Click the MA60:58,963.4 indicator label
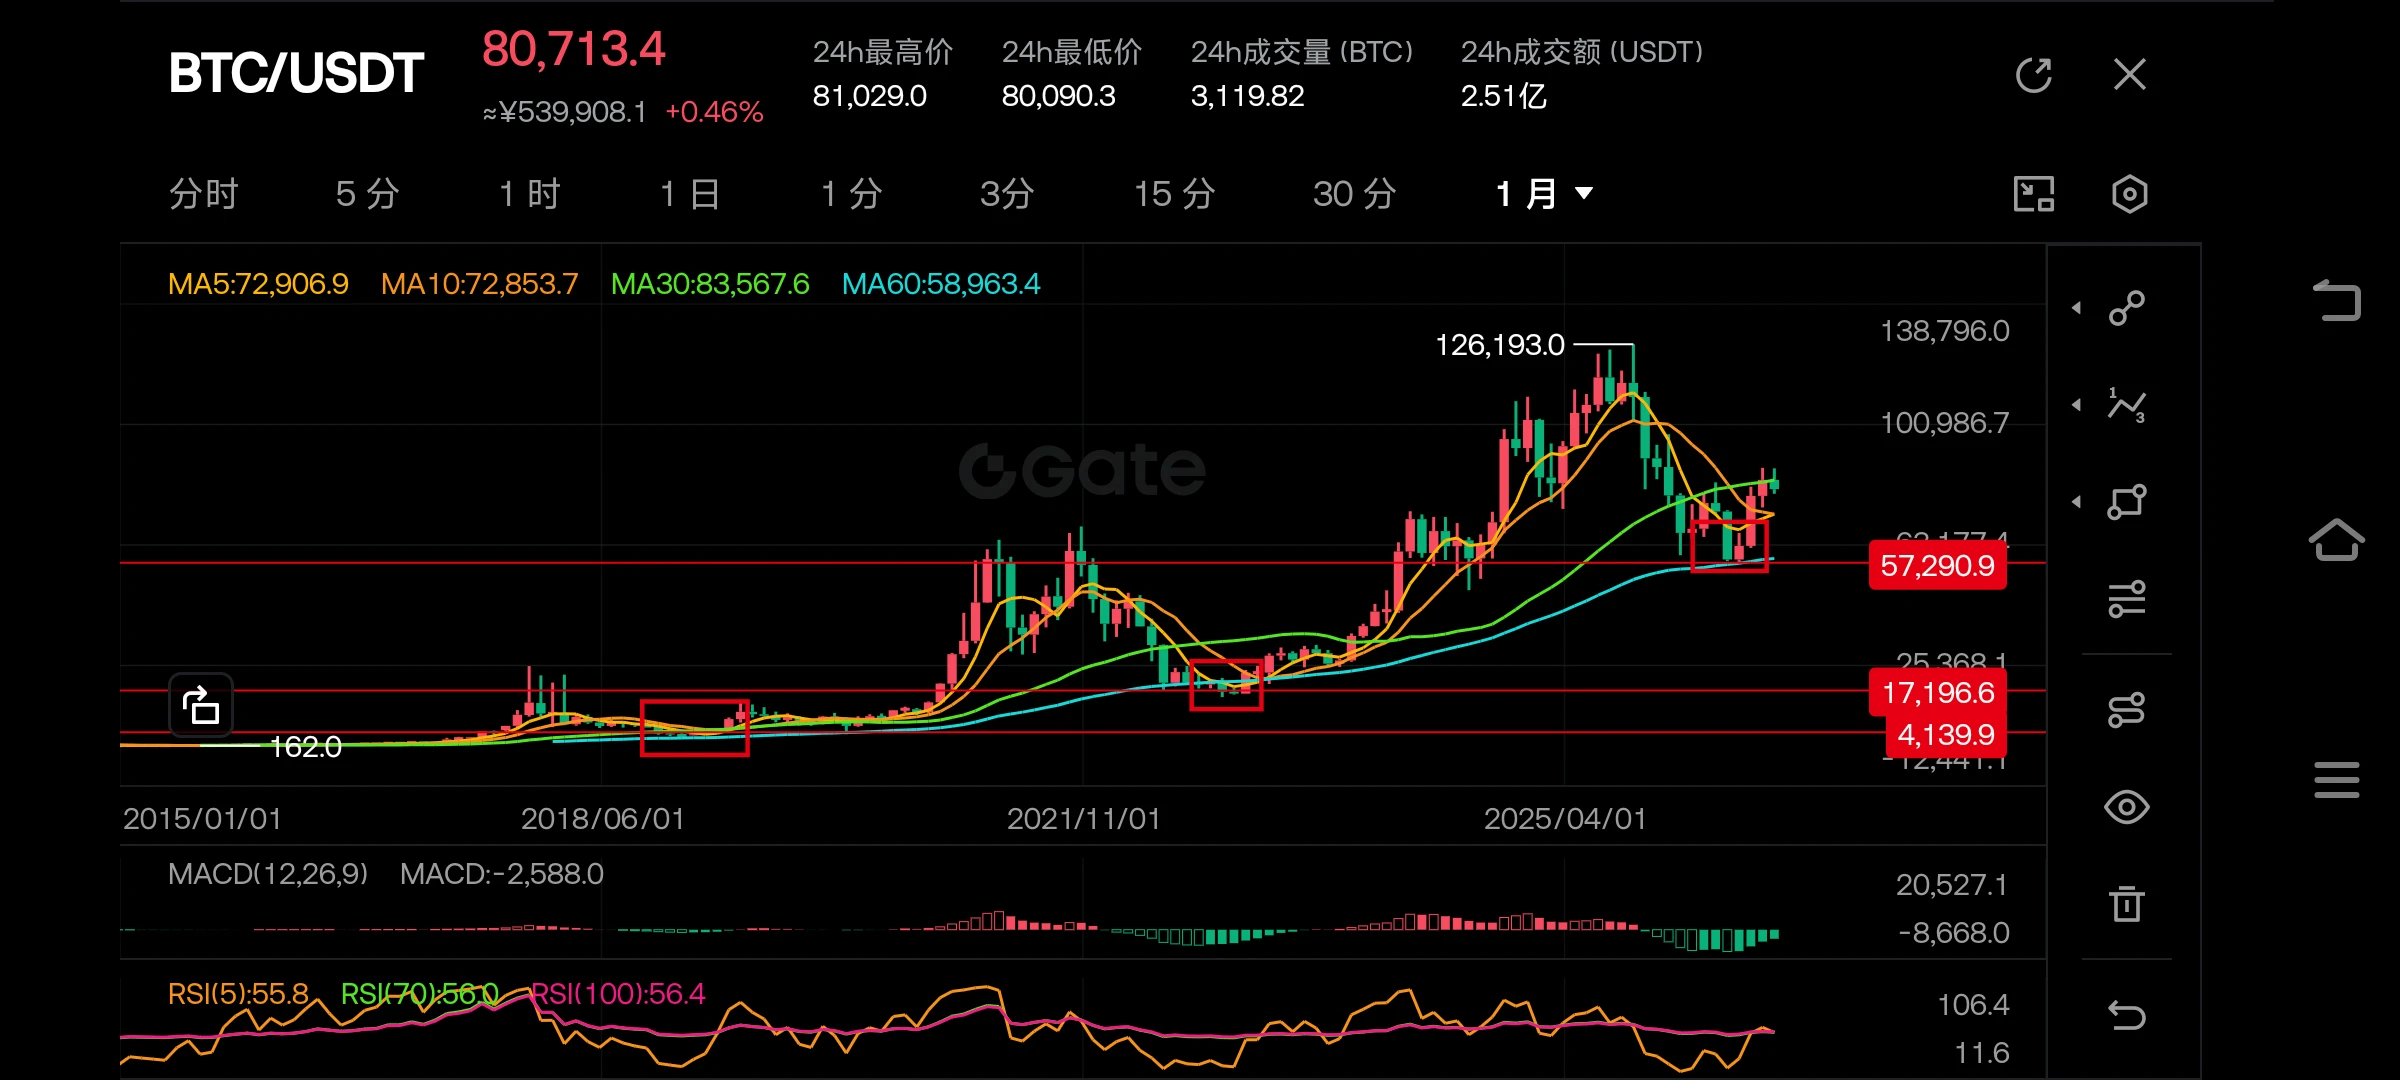Viewport: 2400px width, 1080px height. click(941, 284)
